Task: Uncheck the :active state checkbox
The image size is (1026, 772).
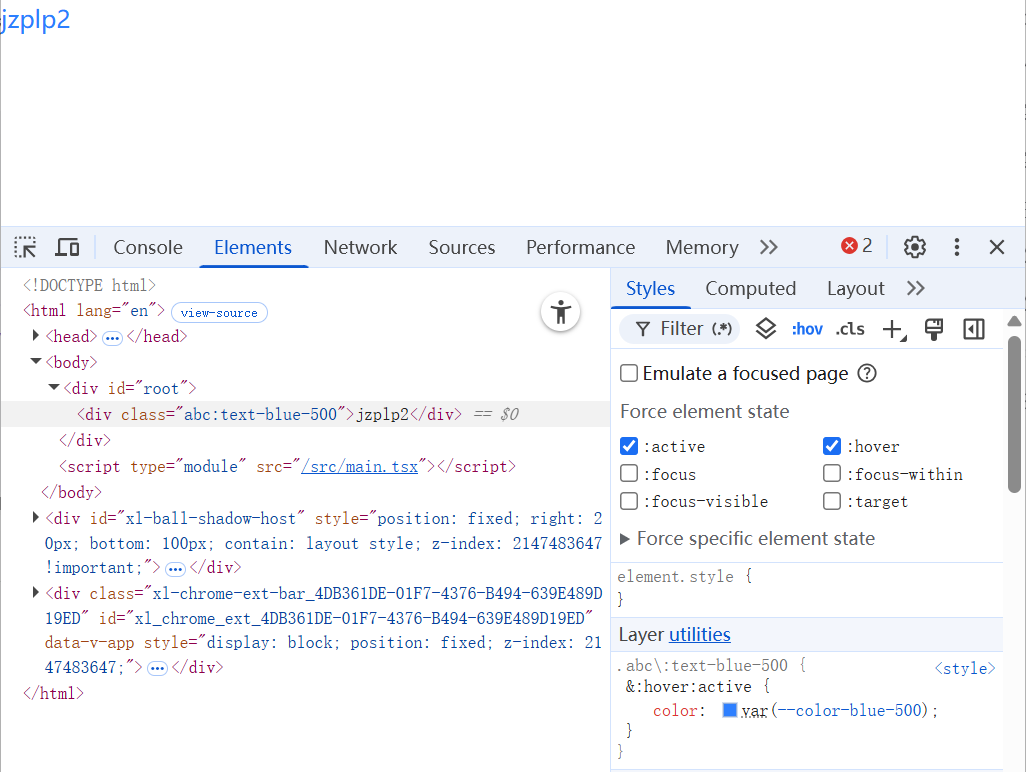Action: coord(629,446)
